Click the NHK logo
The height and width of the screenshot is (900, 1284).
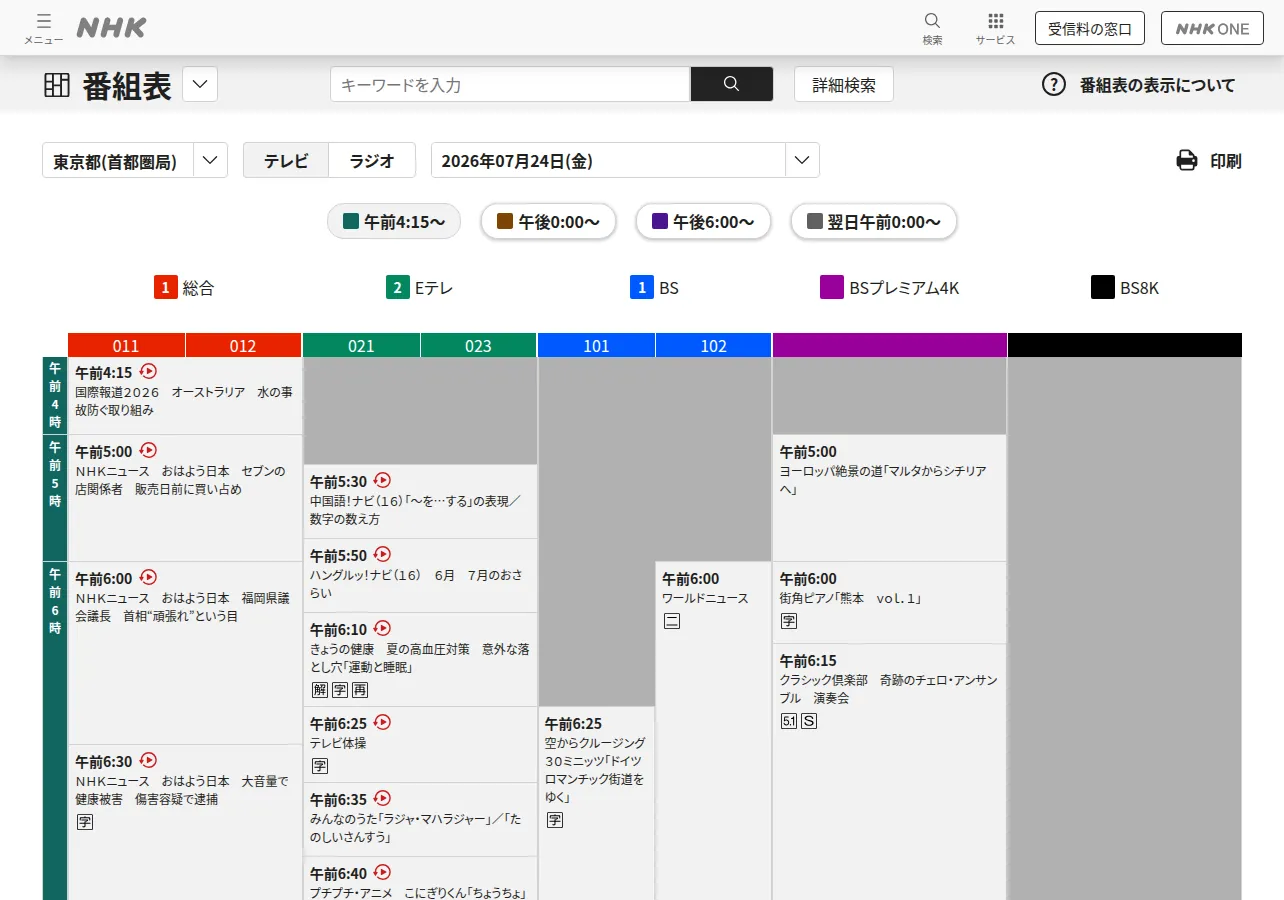[x=111, y=28]
